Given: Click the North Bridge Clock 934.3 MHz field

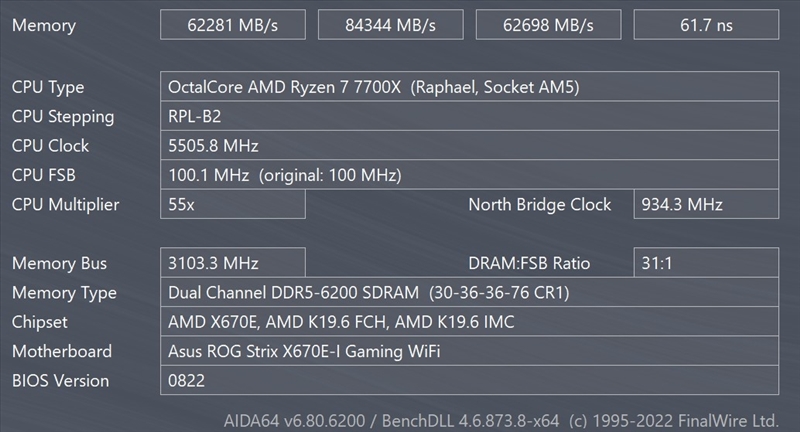Looking at the screenshot, I should point(706,204).
